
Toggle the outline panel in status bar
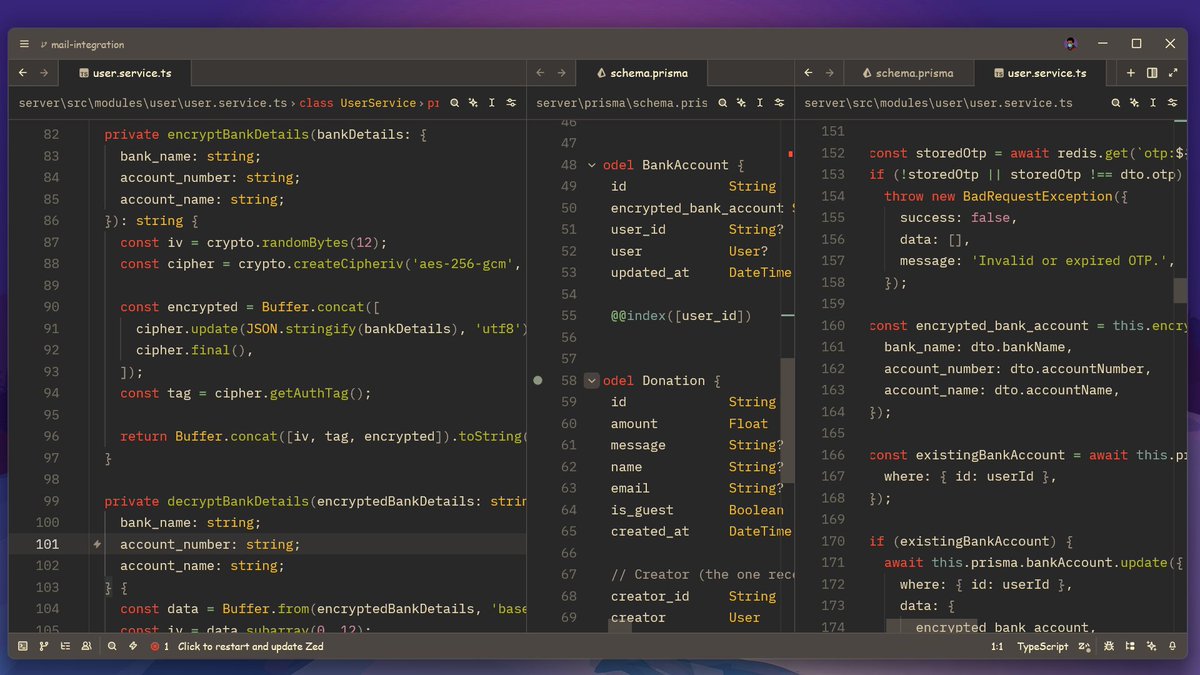pos(65,647)
